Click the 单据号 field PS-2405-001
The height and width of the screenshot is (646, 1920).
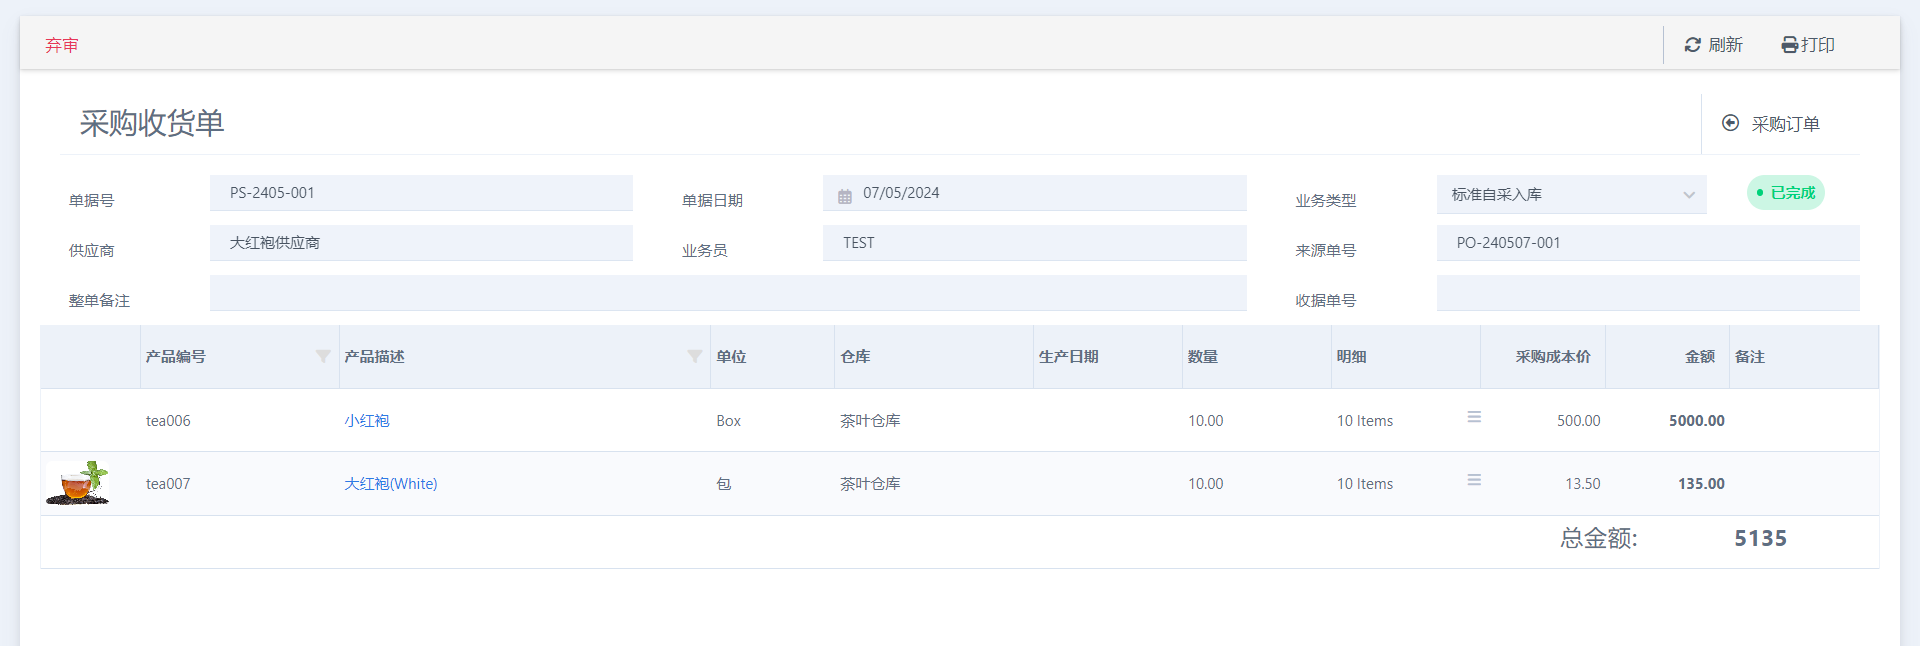[421, 193]
